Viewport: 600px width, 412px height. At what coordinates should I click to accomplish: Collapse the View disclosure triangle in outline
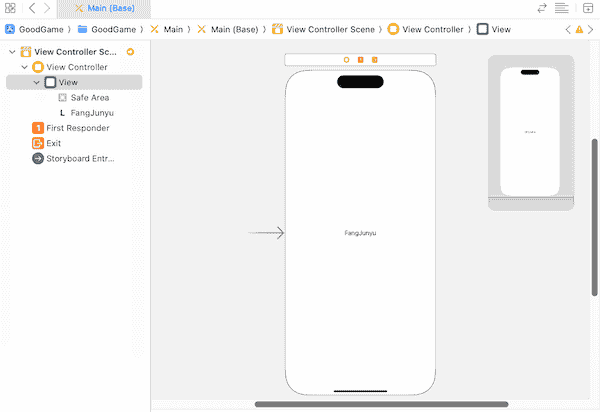point(36,82)
